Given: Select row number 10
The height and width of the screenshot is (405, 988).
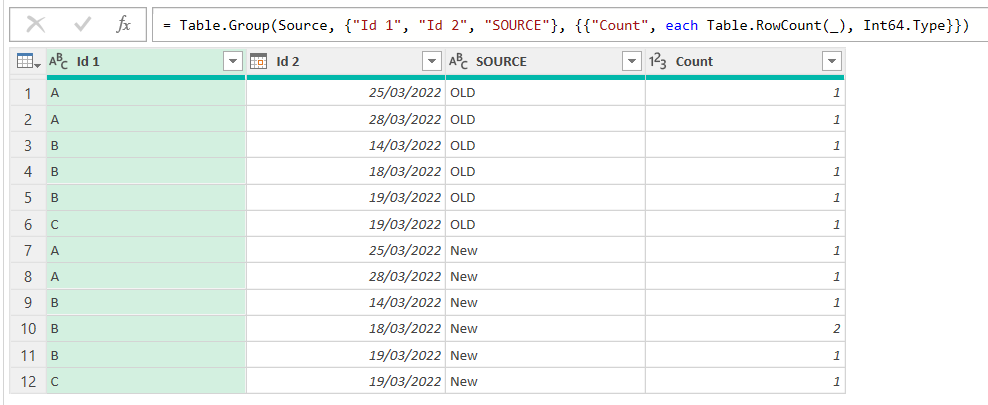Looking at the screenshot, I should (x=28, y=329).
